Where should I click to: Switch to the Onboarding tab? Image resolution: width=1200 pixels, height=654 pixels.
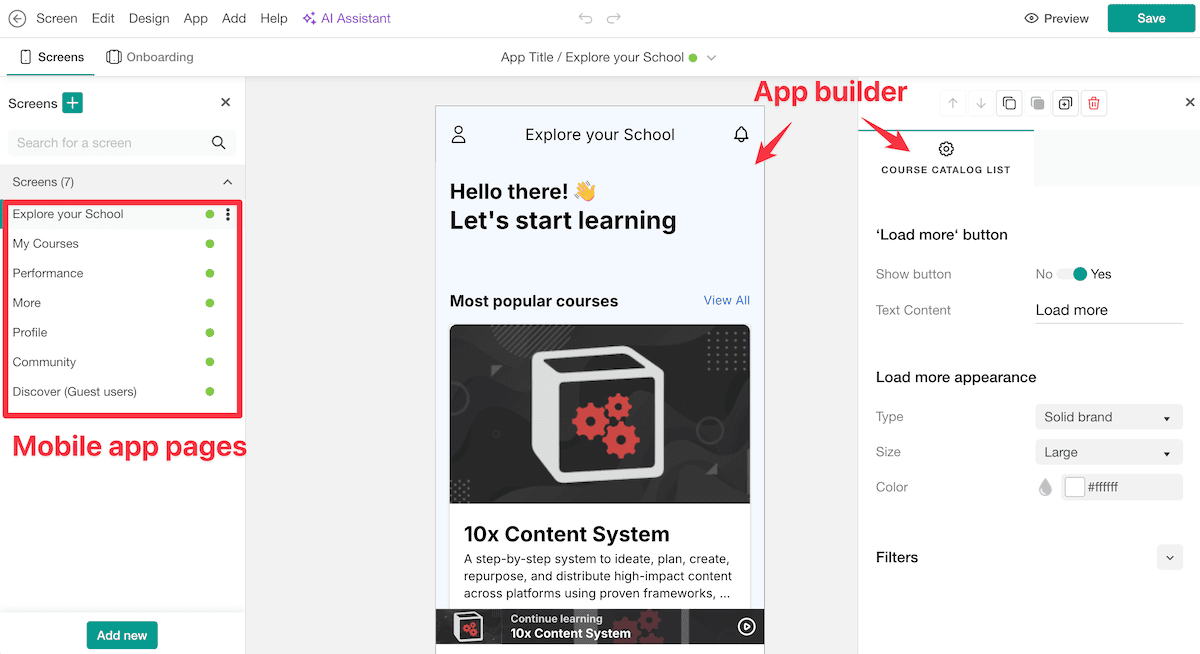click(150, 57)
